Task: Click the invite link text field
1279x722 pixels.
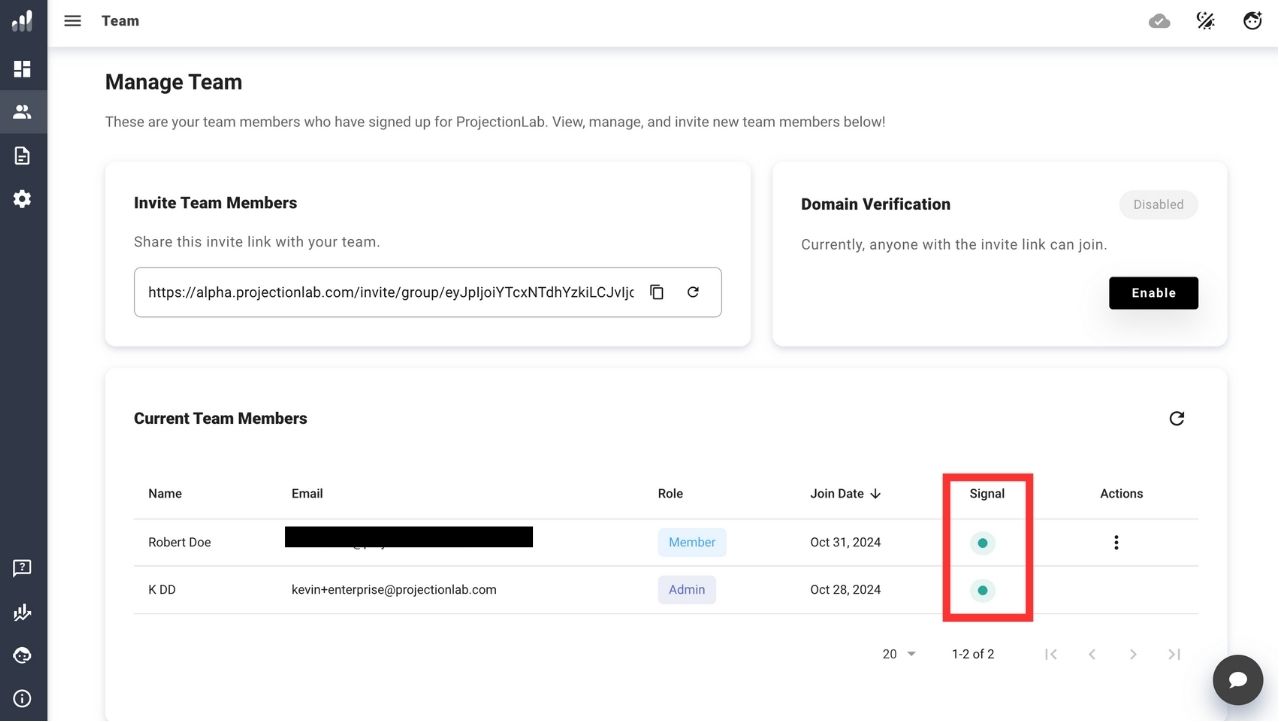Action: point(390,292)
